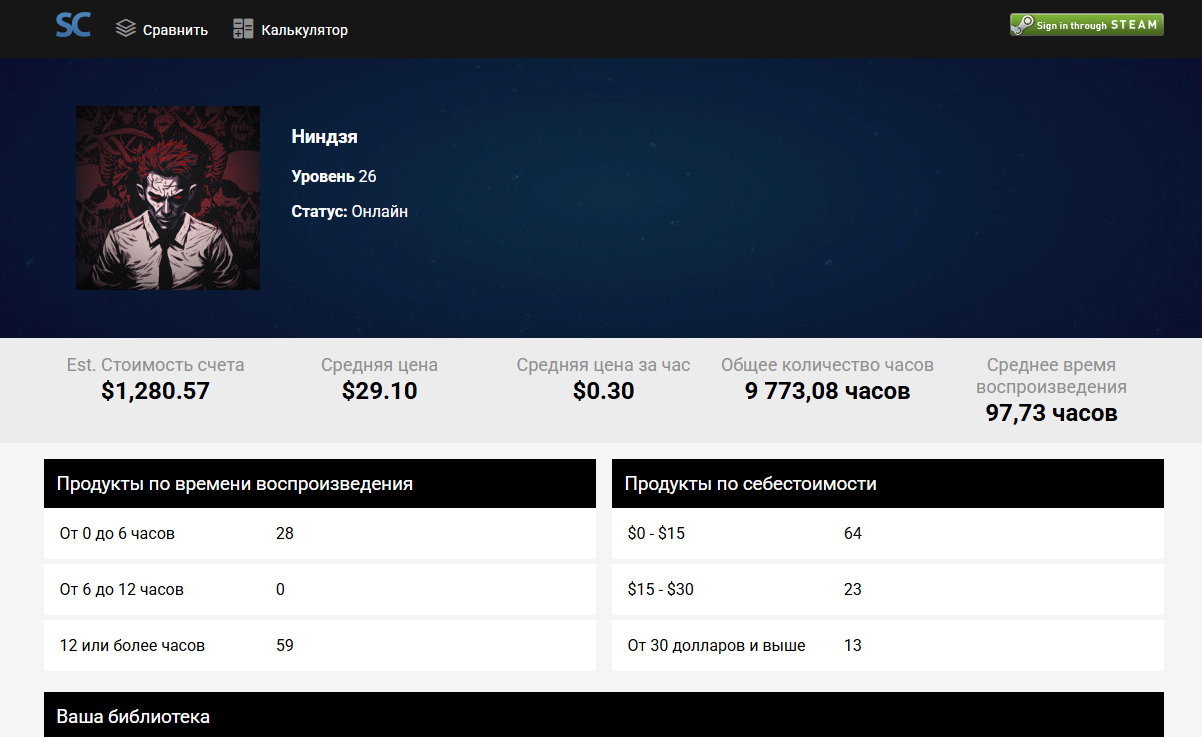1202x737 pixels.
Task: Click the profile avatar image
Action: pyautogui.click(x=168, y=198)
